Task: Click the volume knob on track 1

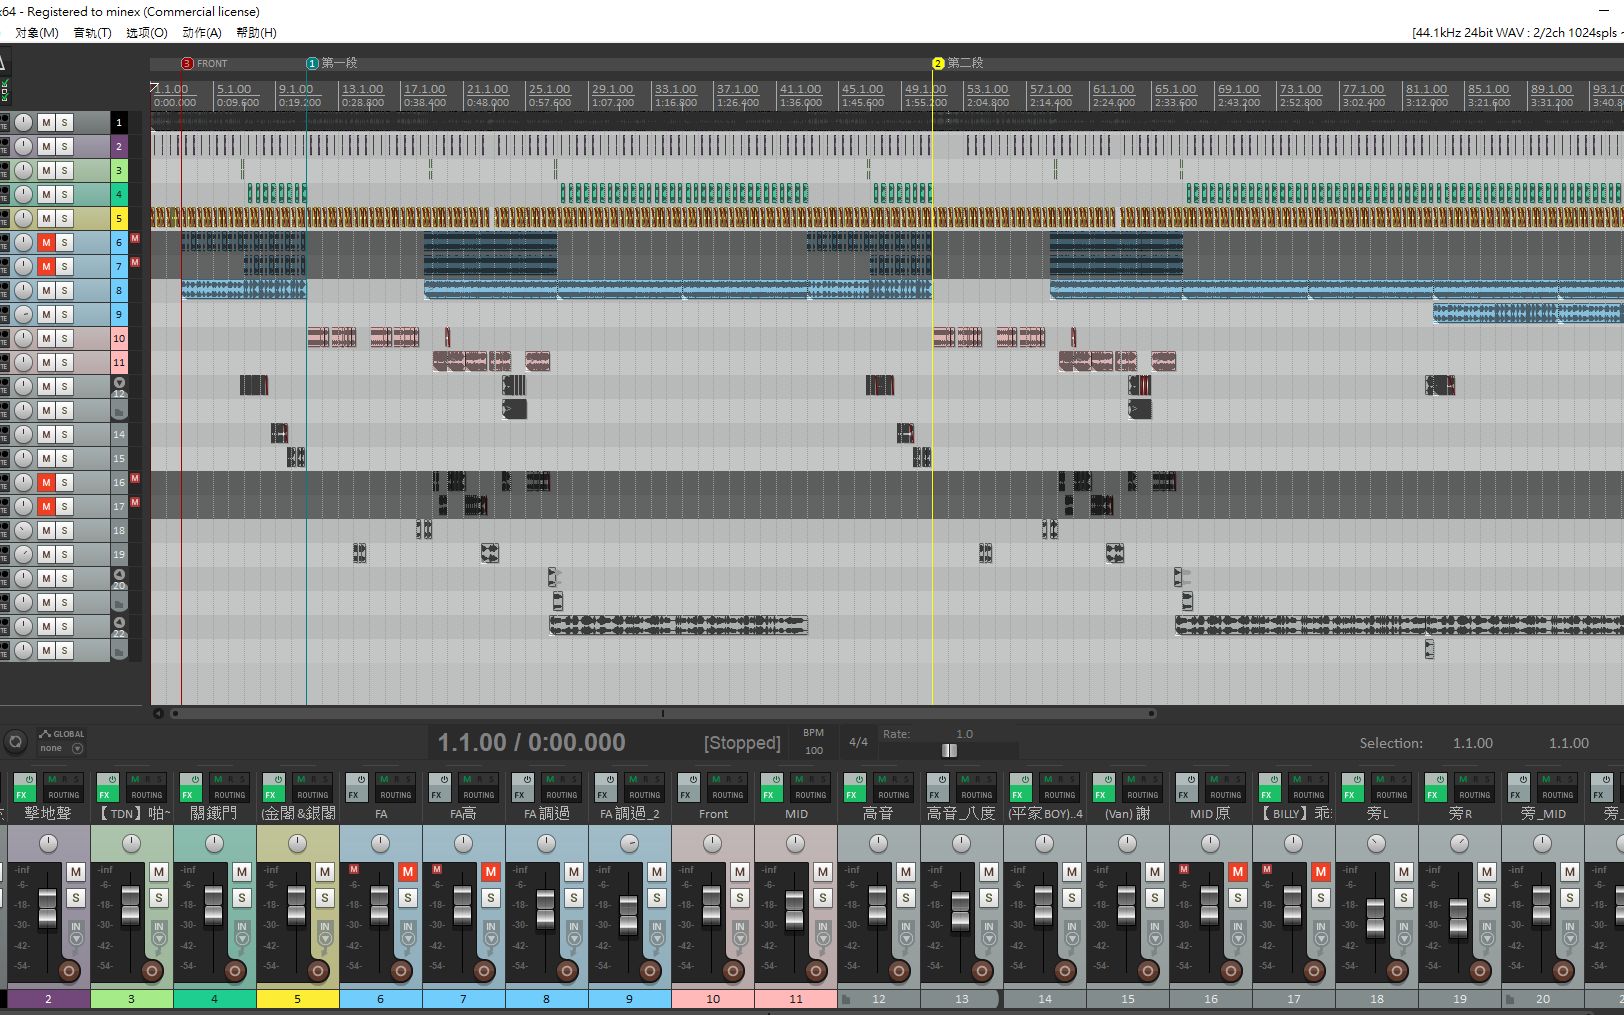Action: (23, 122)
